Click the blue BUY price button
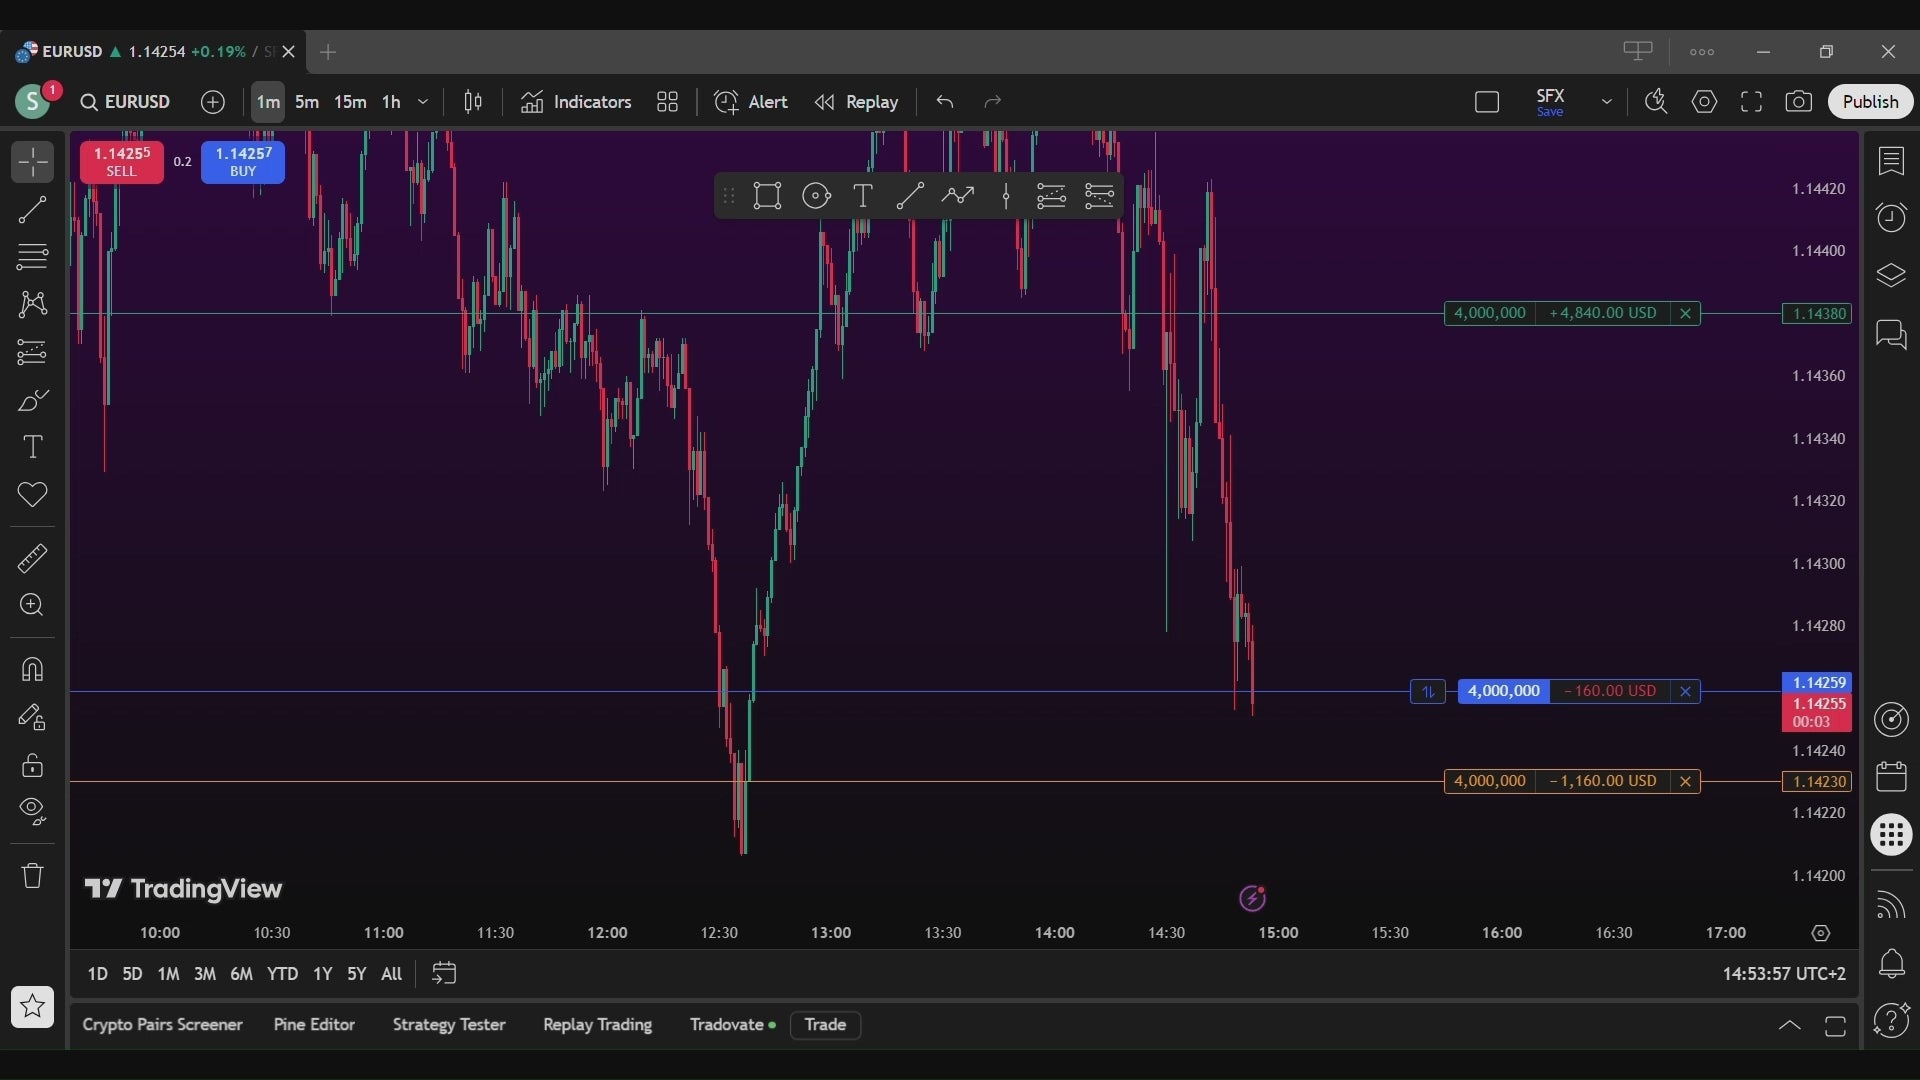Screen dimensions: 1920x1080 click(x=243, y=162)
